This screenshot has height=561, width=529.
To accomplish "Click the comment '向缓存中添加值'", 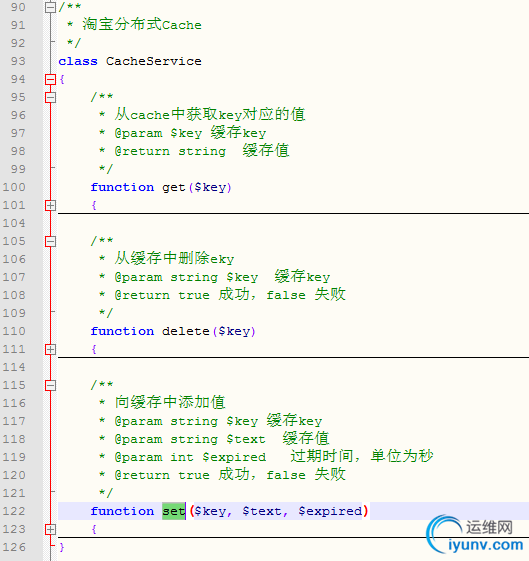I will 170,402.
